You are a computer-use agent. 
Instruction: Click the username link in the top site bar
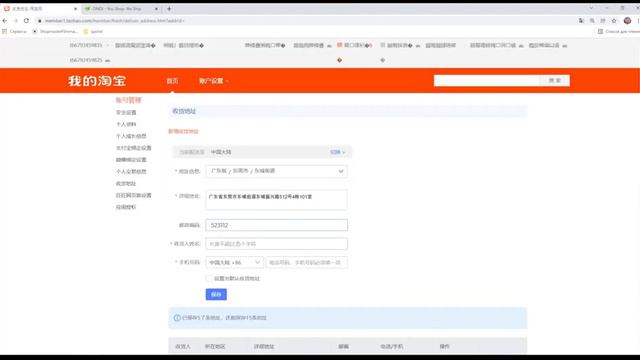pyautogui.click(x=86, y=45)
